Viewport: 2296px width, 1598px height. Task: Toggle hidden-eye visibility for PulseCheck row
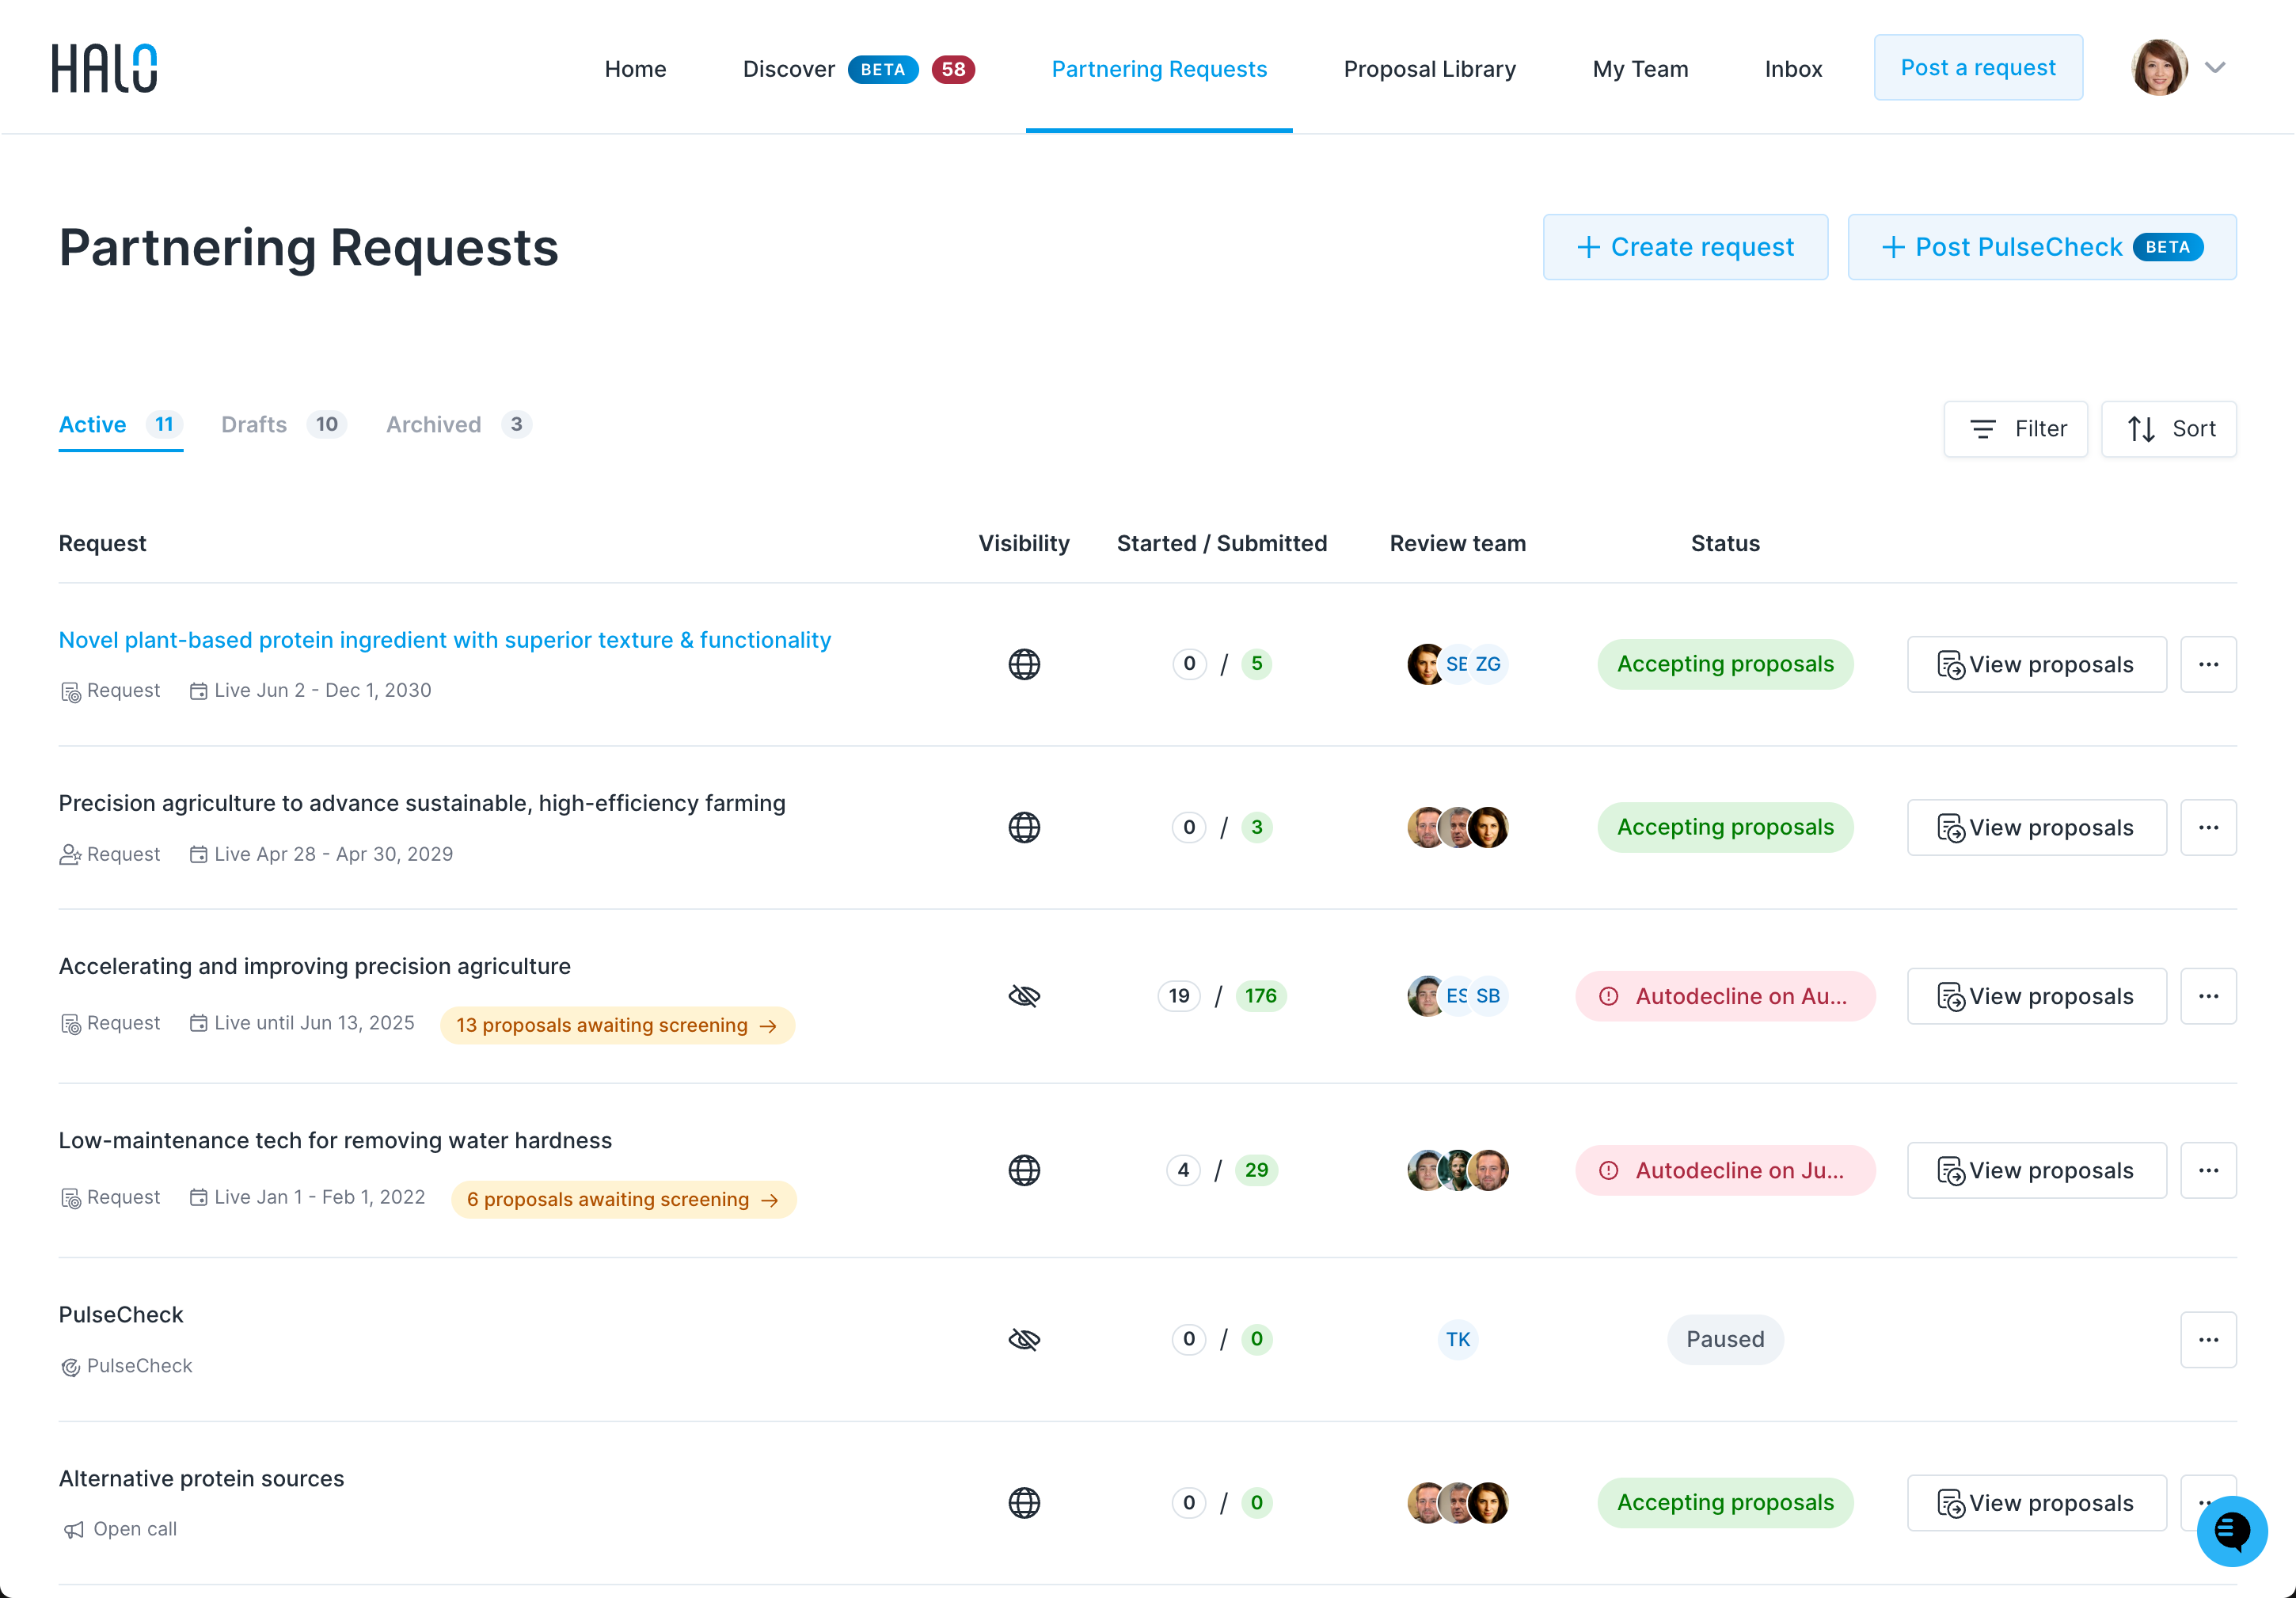click(1024, 1339)
